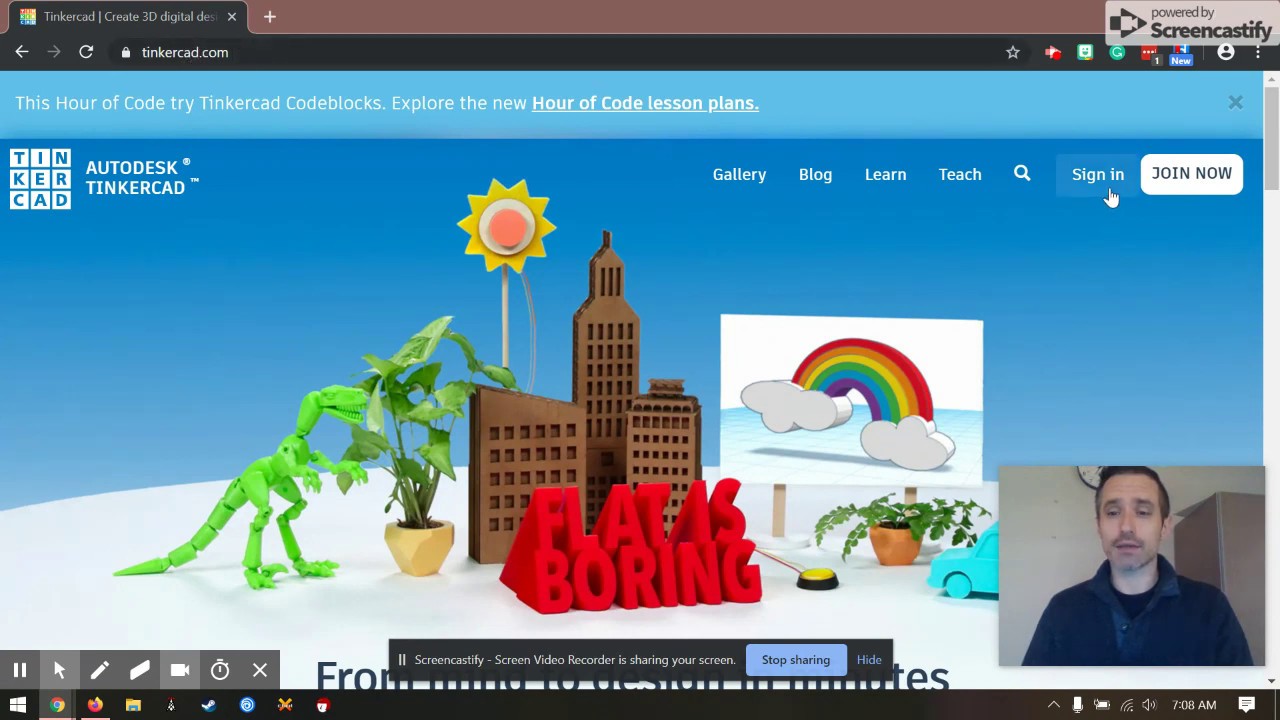
Task: Navigate to the Teach page
Action: pyautogui.click(x=960, y=174)
